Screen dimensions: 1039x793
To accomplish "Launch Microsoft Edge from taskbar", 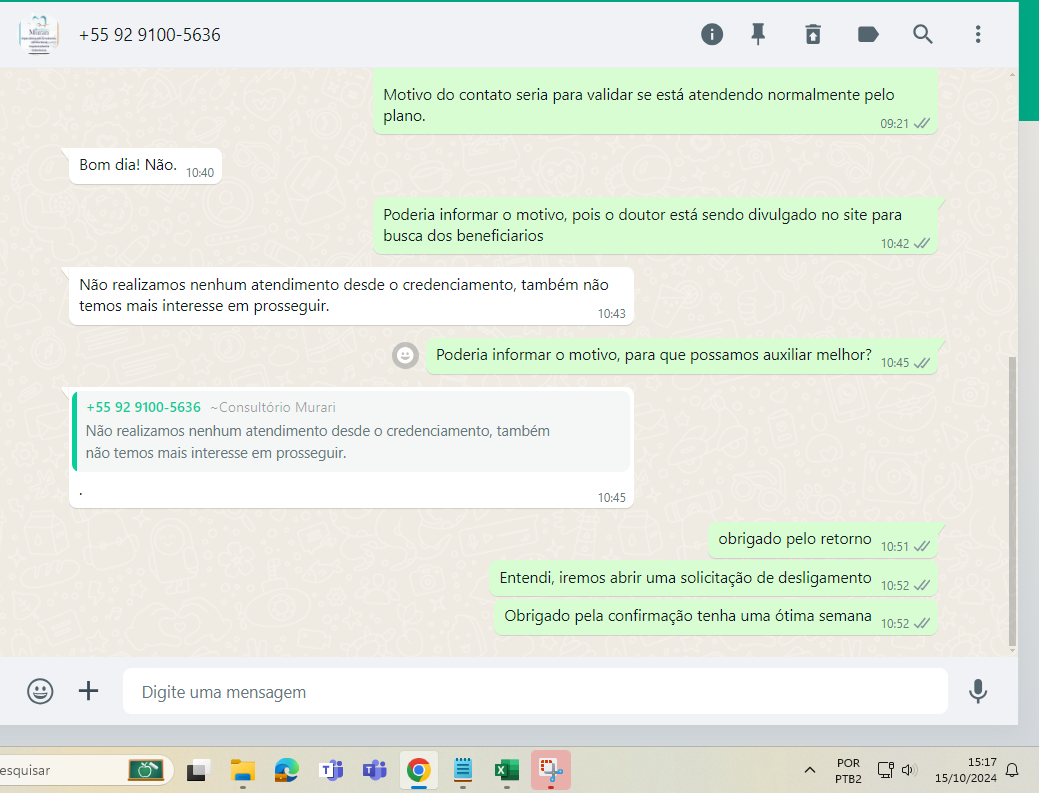I will click(x=286, y=770).
